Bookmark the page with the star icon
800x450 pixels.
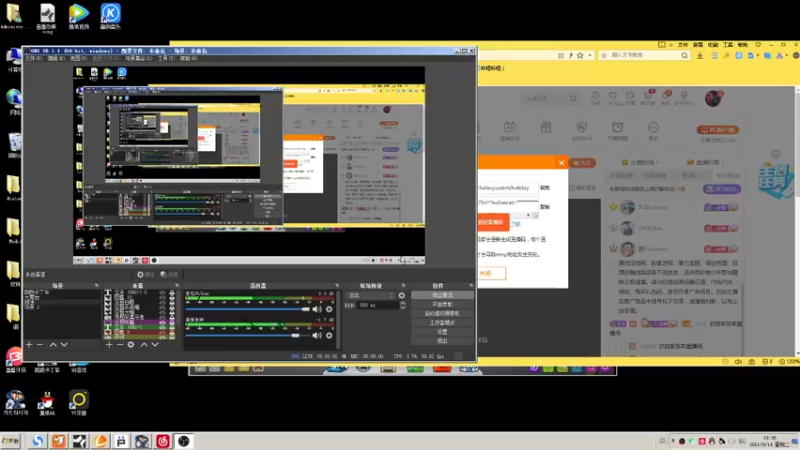coord(580,55)
